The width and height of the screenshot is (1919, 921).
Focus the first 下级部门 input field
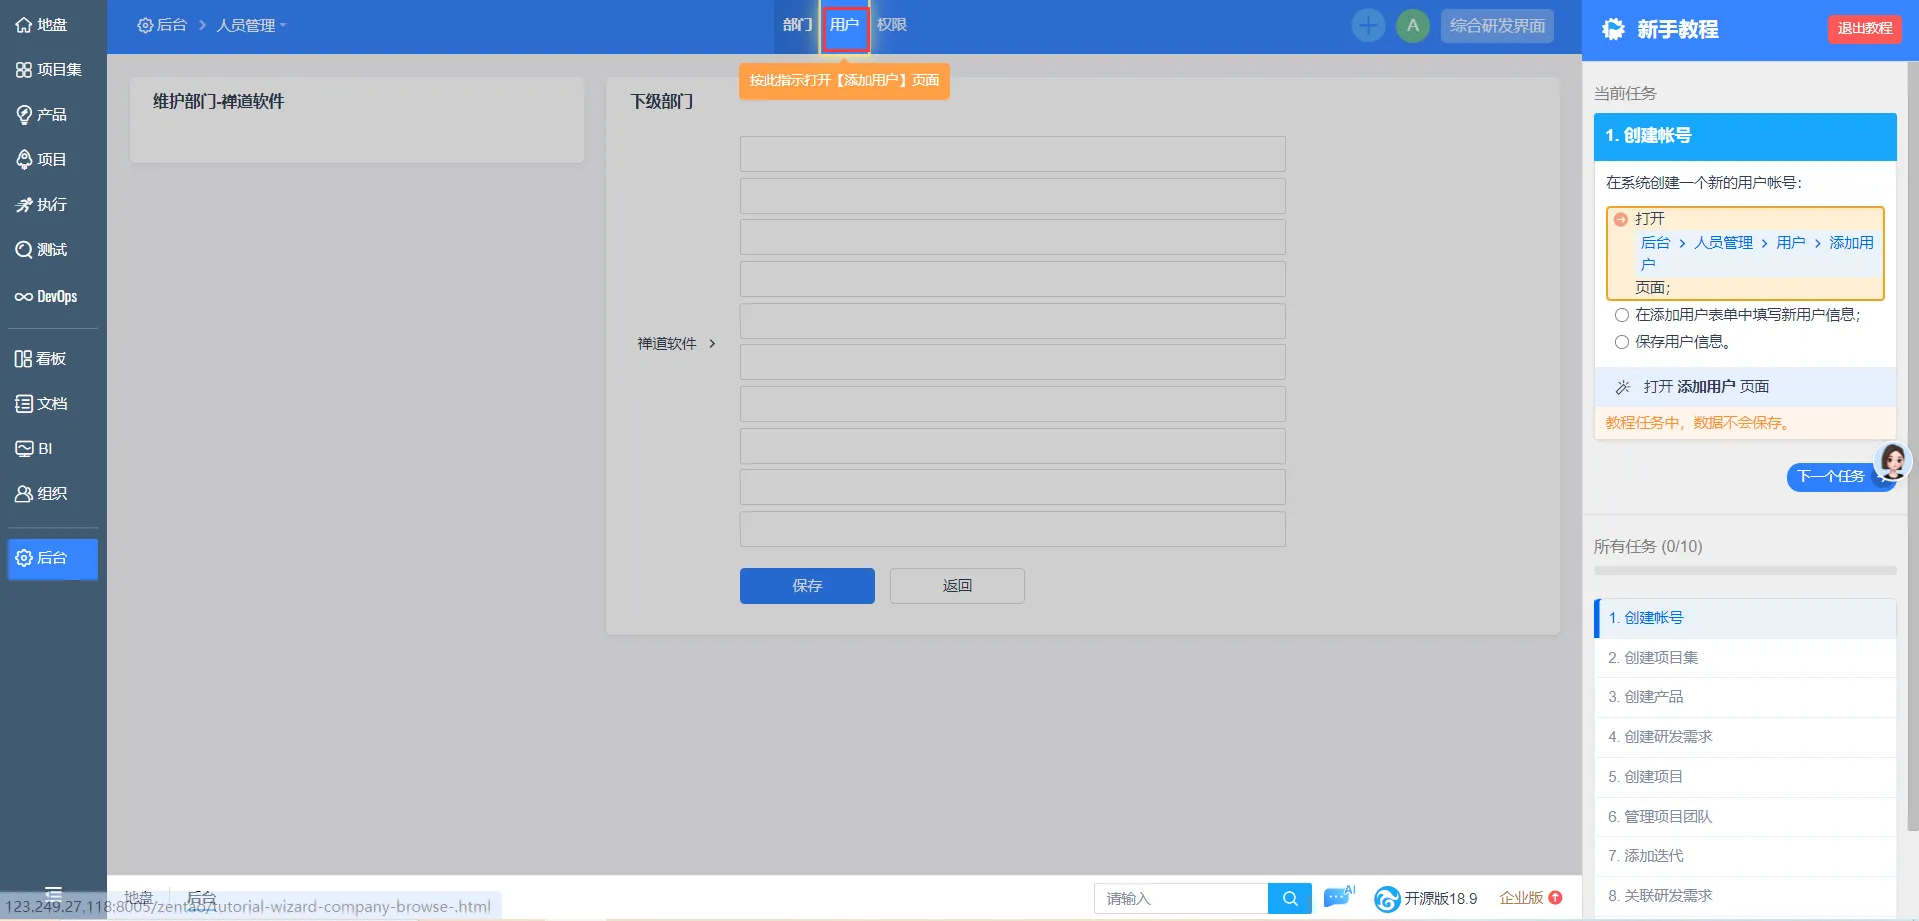point(1012,154)
